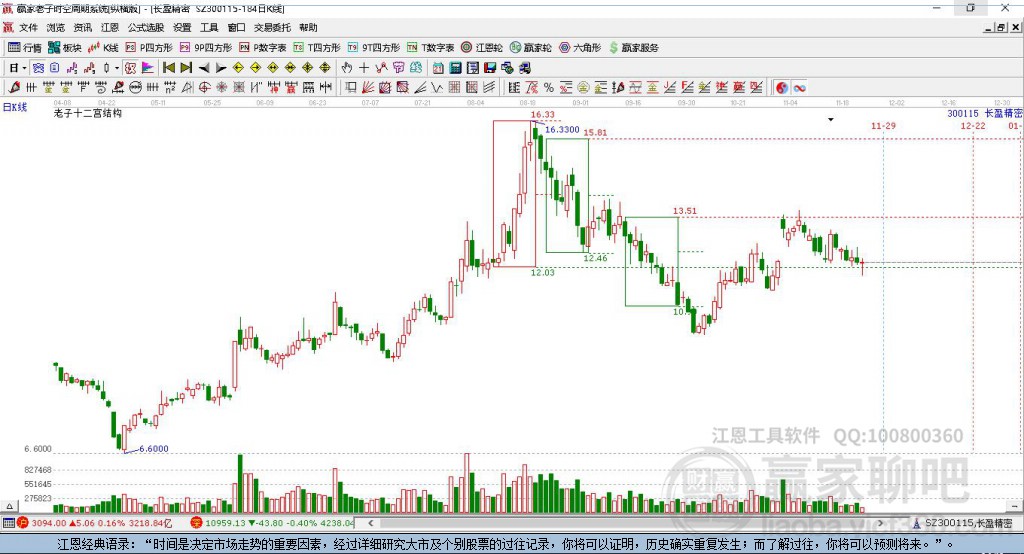Select the red pen drawing tool
This screenshot has height=554, width=1024.
point(14,87)
